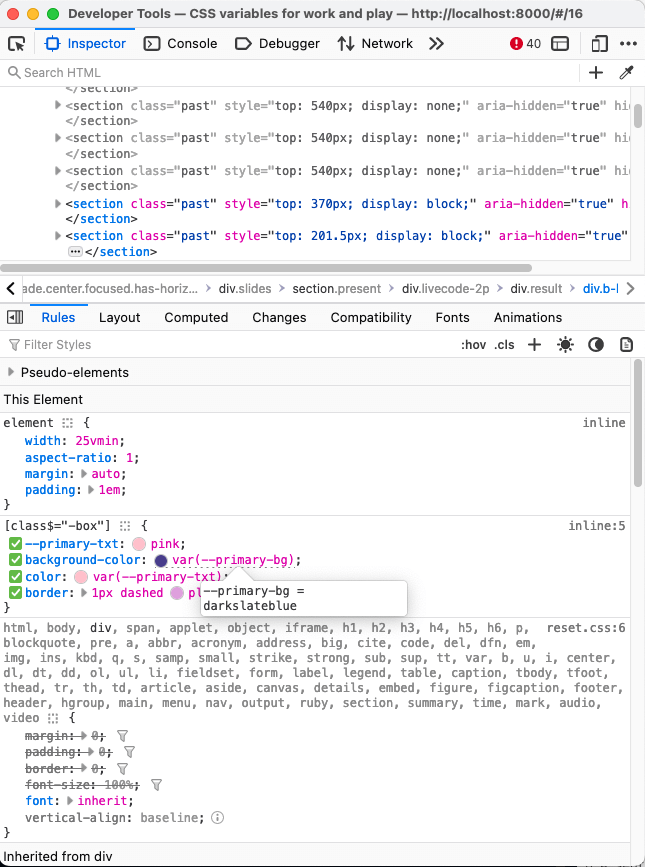The height and width of the screenshot is (867, 645).
Task: Filter rules containing overridden margin property
Action: coord(123,736)
